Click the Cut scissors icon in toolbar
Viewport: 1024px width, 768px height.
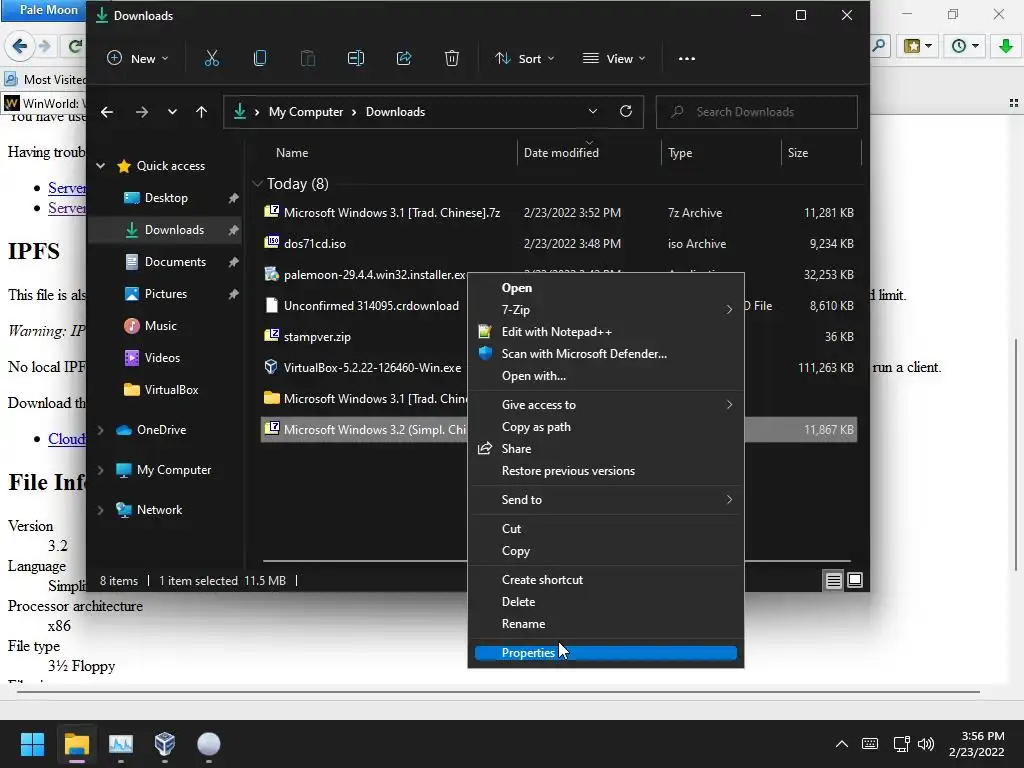click(212, 59)
